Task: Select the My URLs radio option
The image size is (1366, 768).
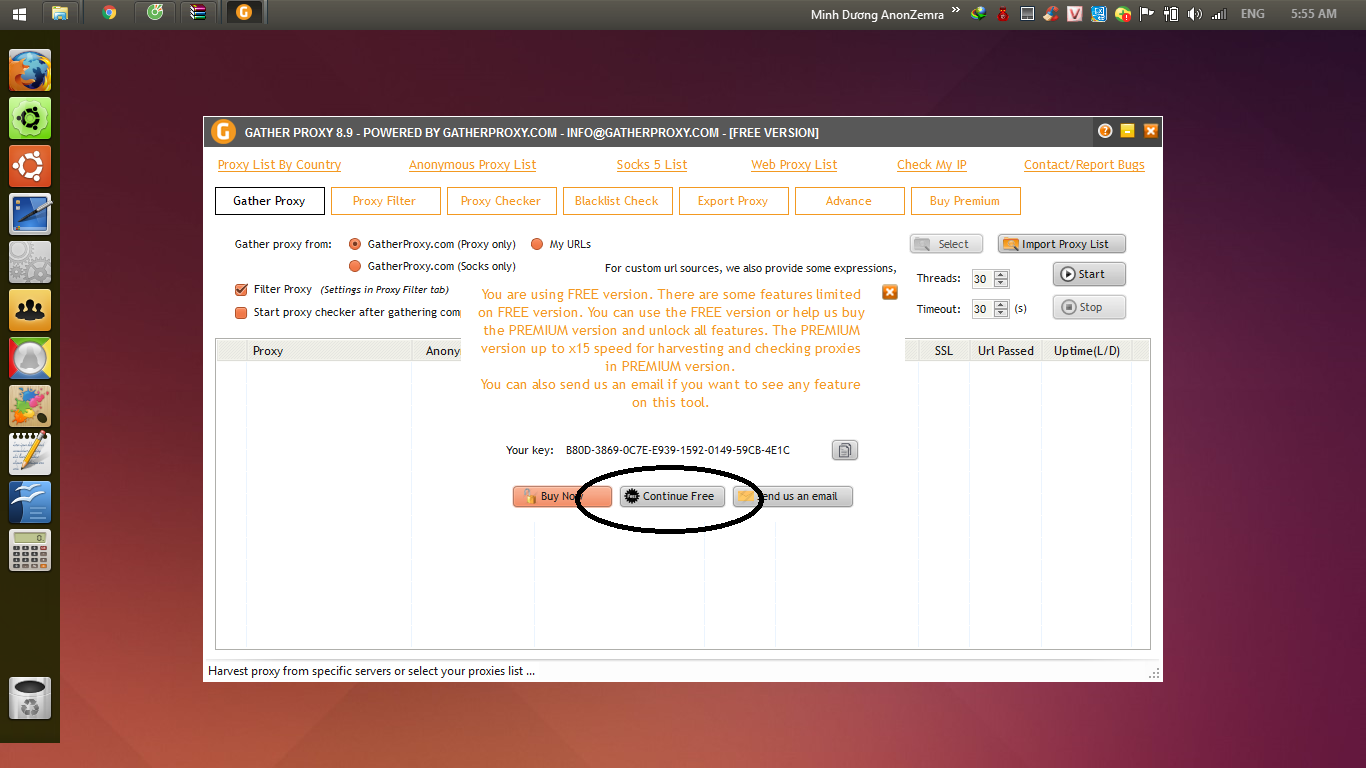Action: [x=537, y=244]
